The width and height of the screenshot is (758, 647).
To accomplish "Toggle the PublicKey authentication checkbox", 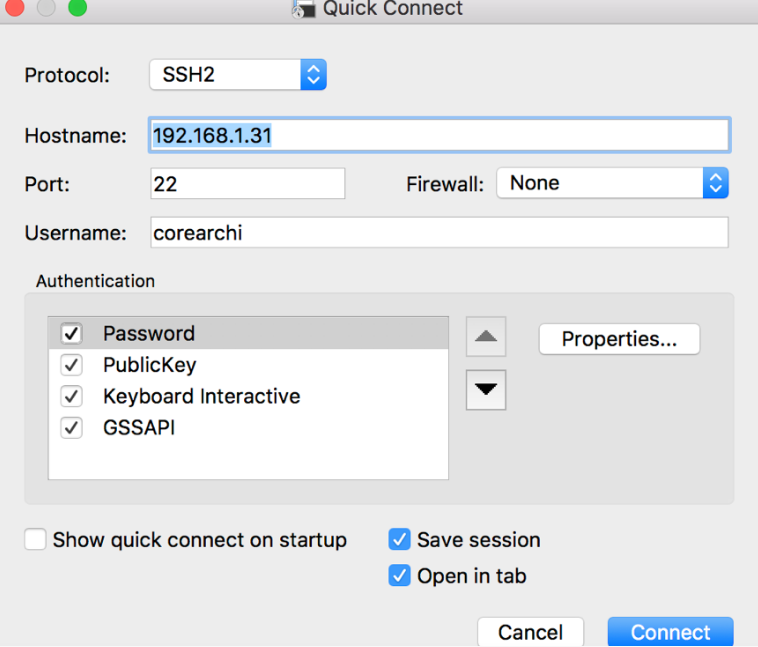I will (x=72, y=365).
